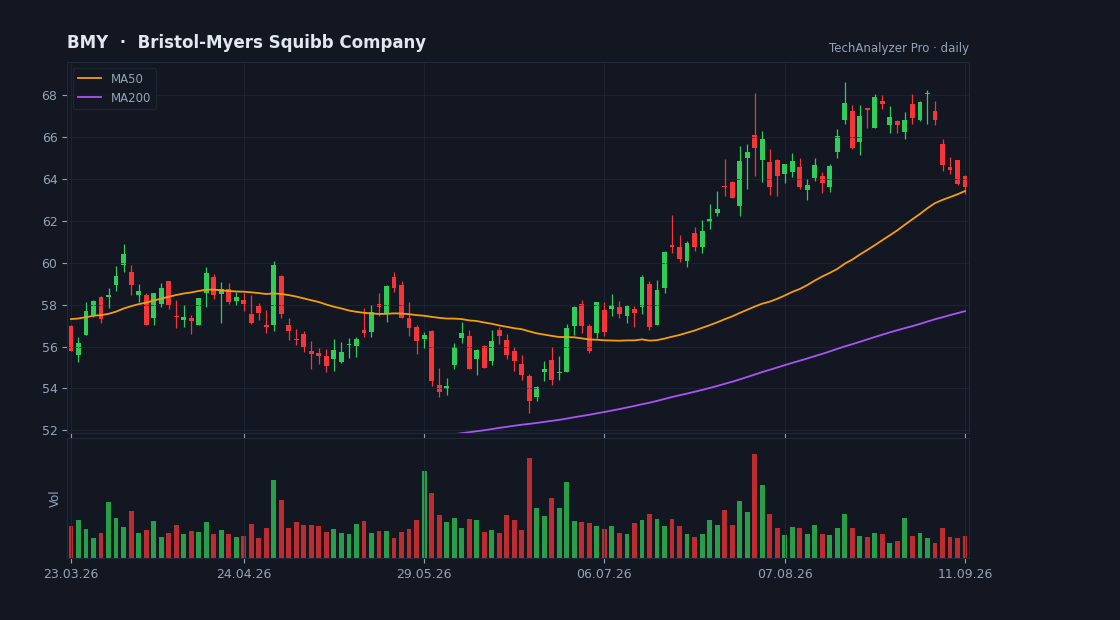Viewport: 1120px width, 620px height.
Task: Select the MA50 legend entry
Action: (x=114, y=79)
